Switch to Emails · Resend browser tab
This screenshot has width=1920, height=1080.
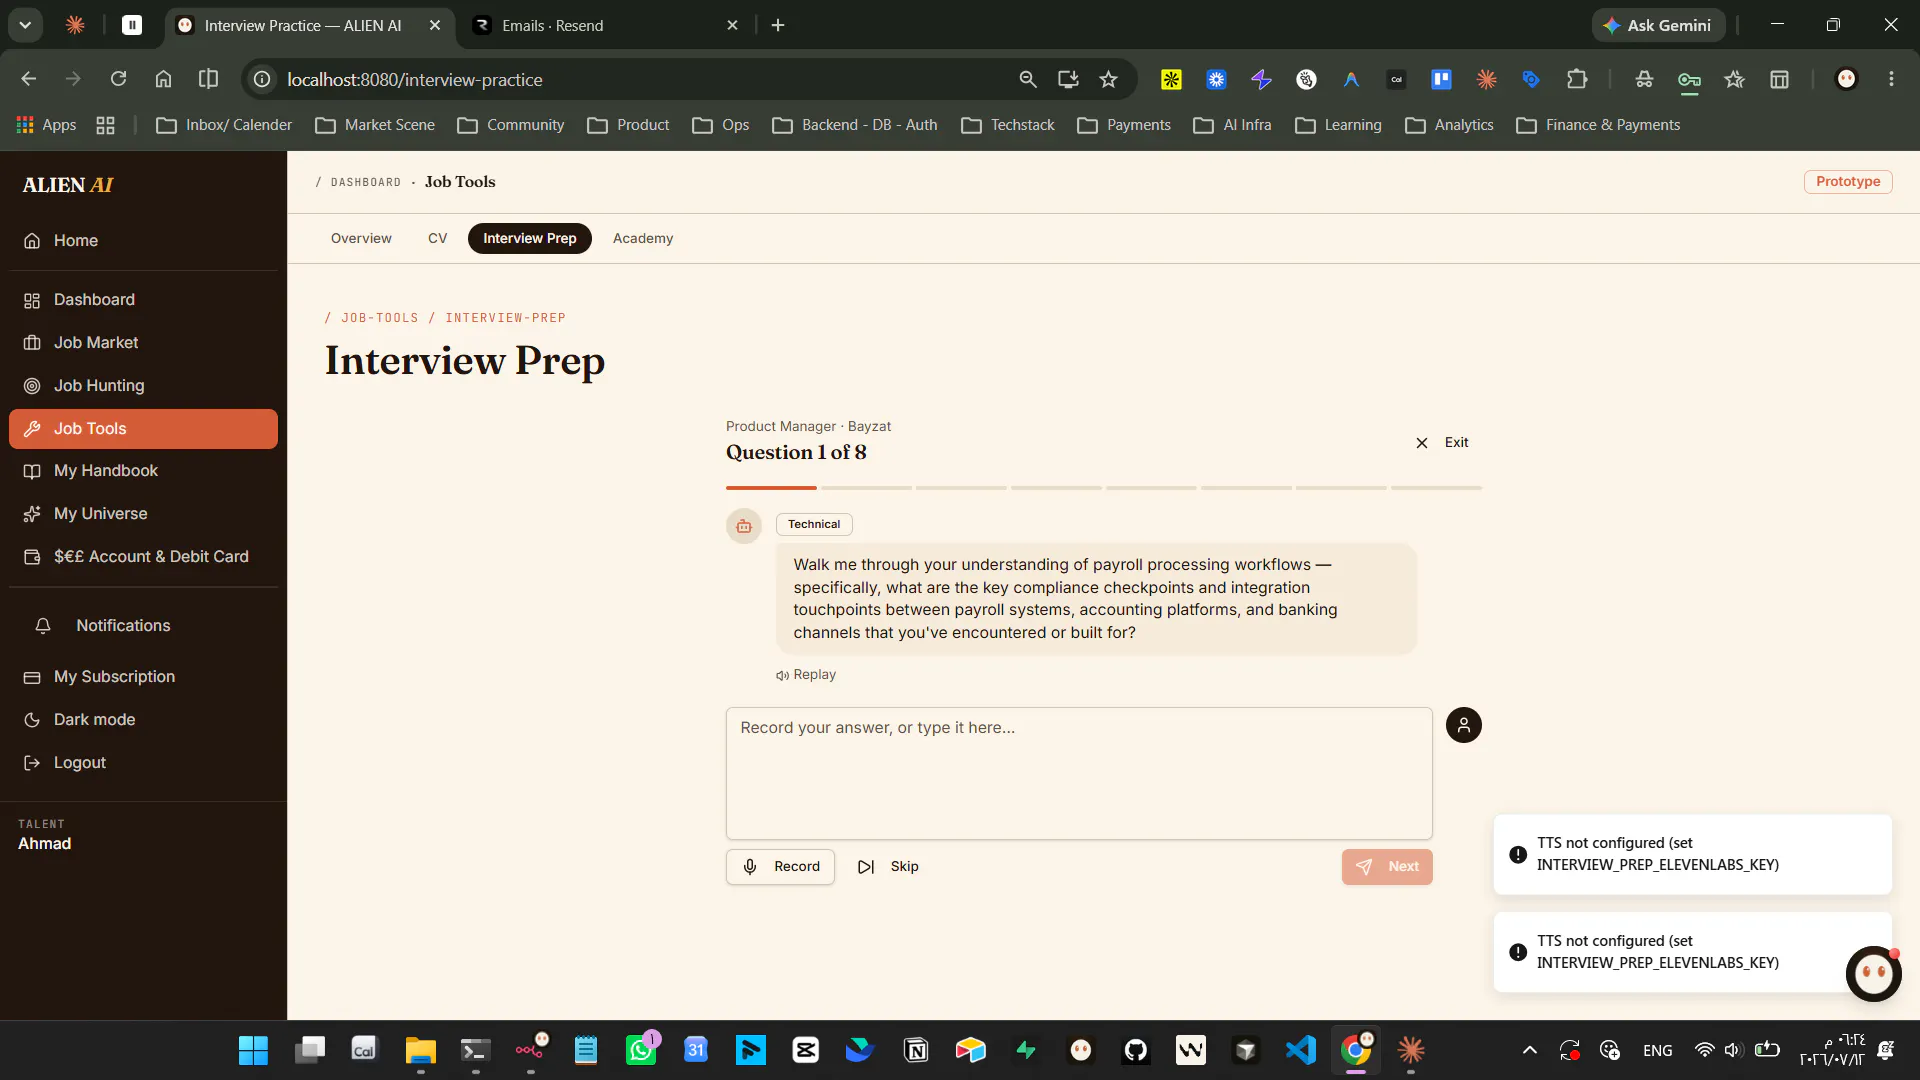tap(603, 26)
